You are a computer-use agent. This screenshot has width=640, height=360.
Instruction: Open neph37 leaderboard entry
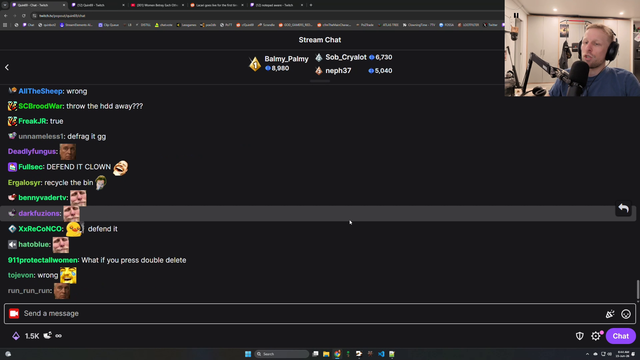(x=338, y=71)
